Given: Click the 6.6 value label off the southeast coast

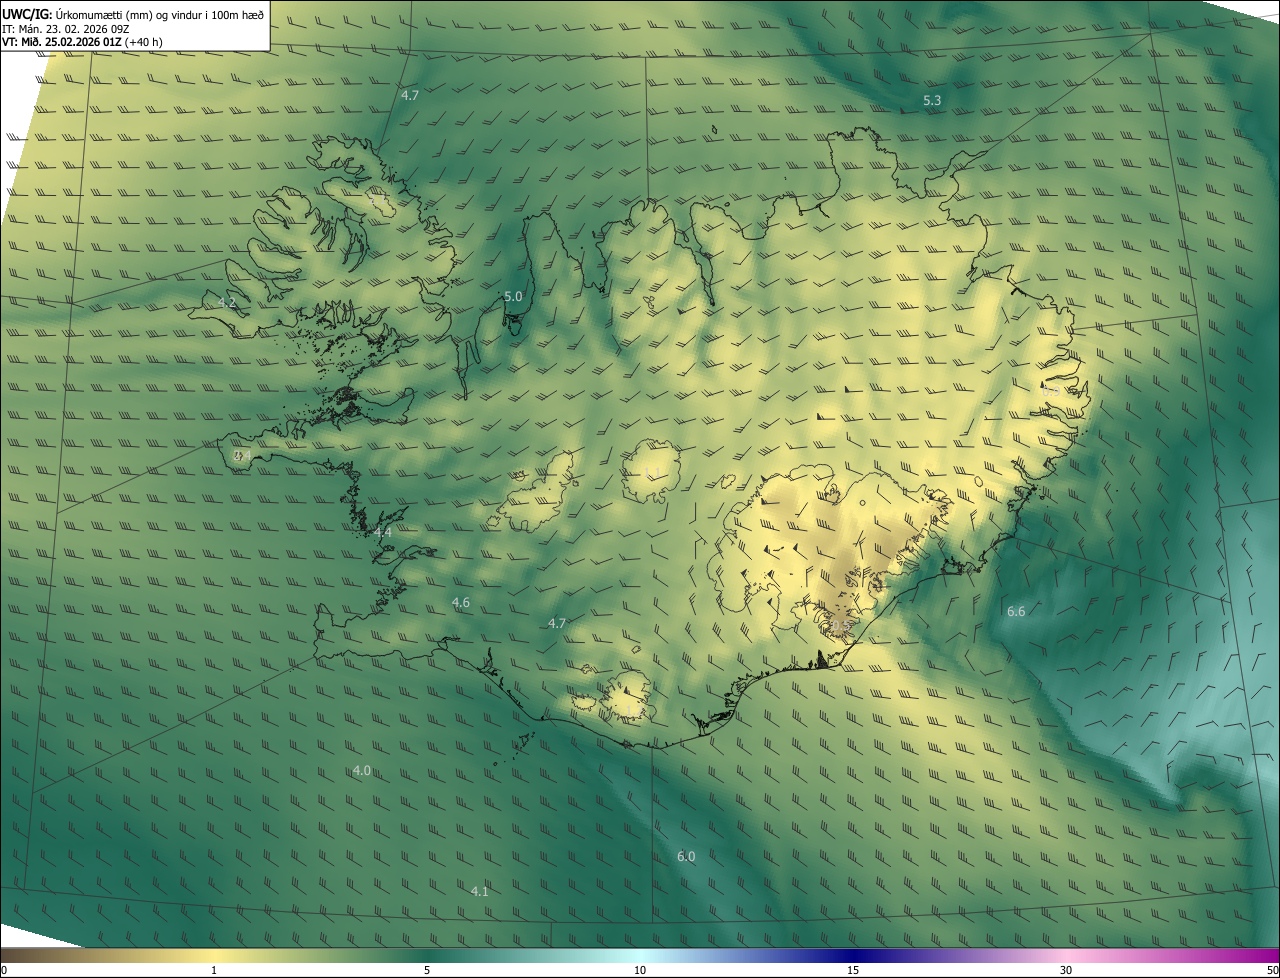Looking at the screenshot, I should (x=1016, y=611).
